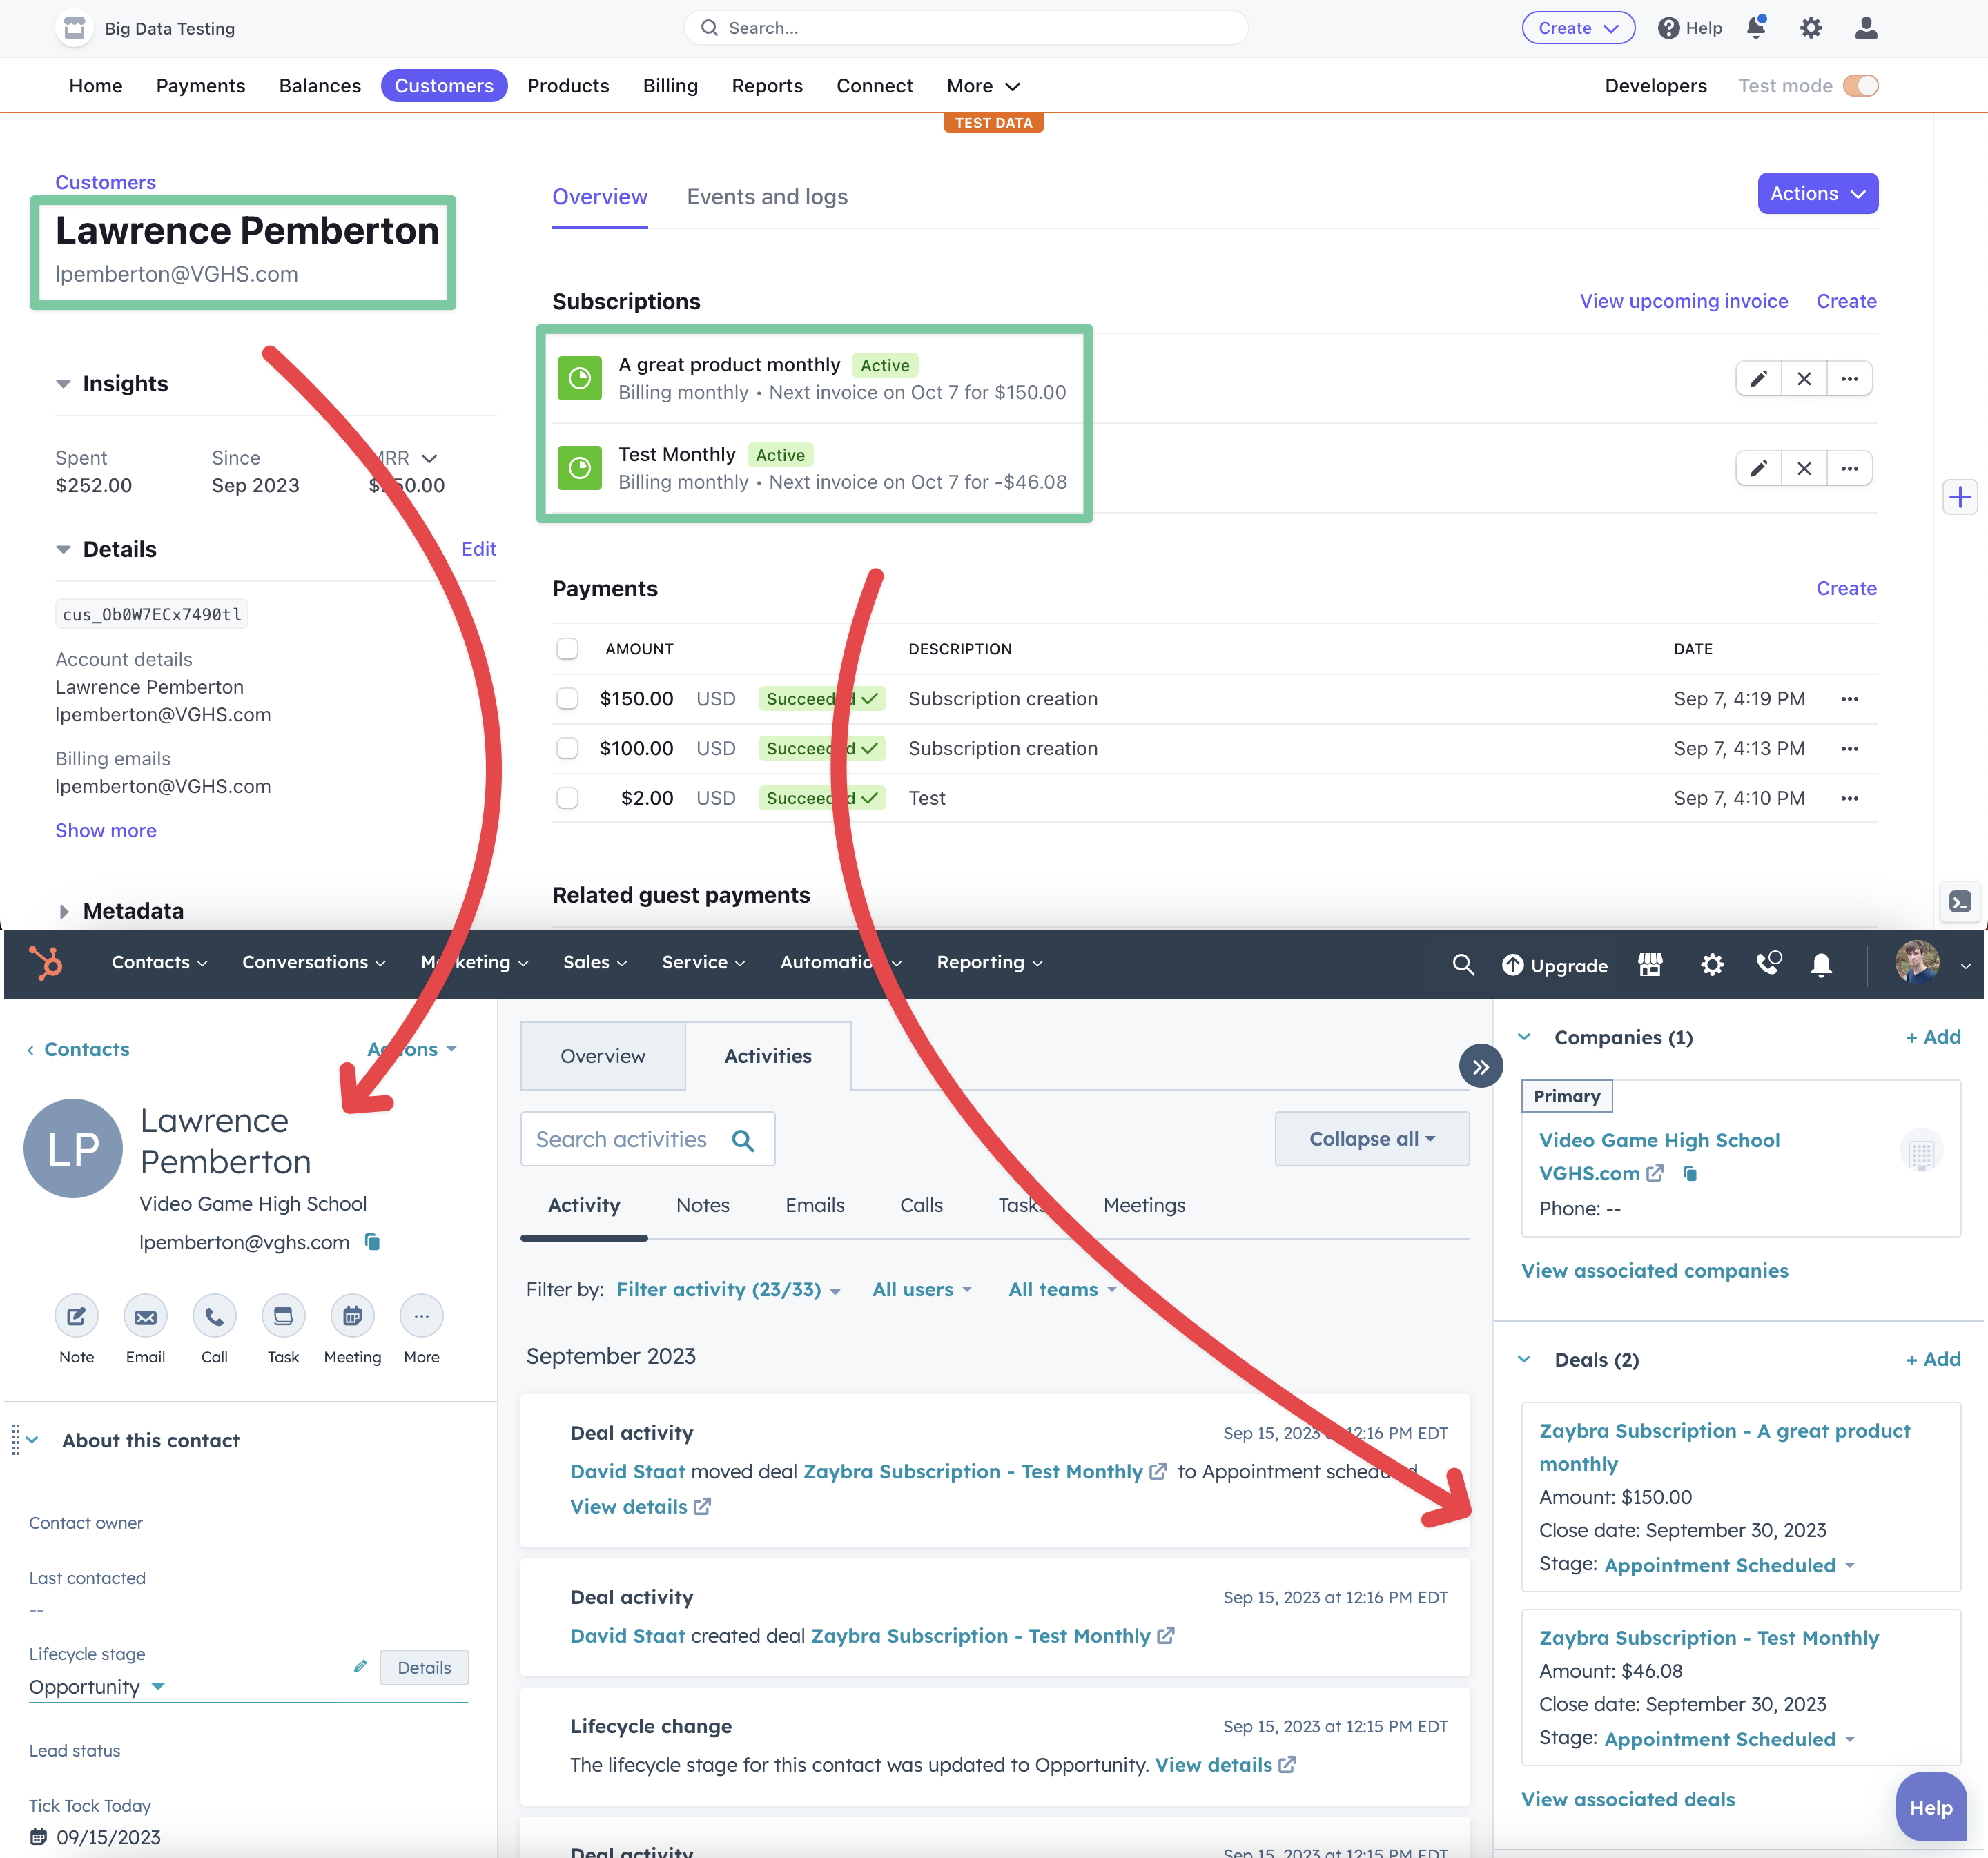The image size is (1988, 1858).
Task: Click View associated deals link
Action: [1628, 1799]
